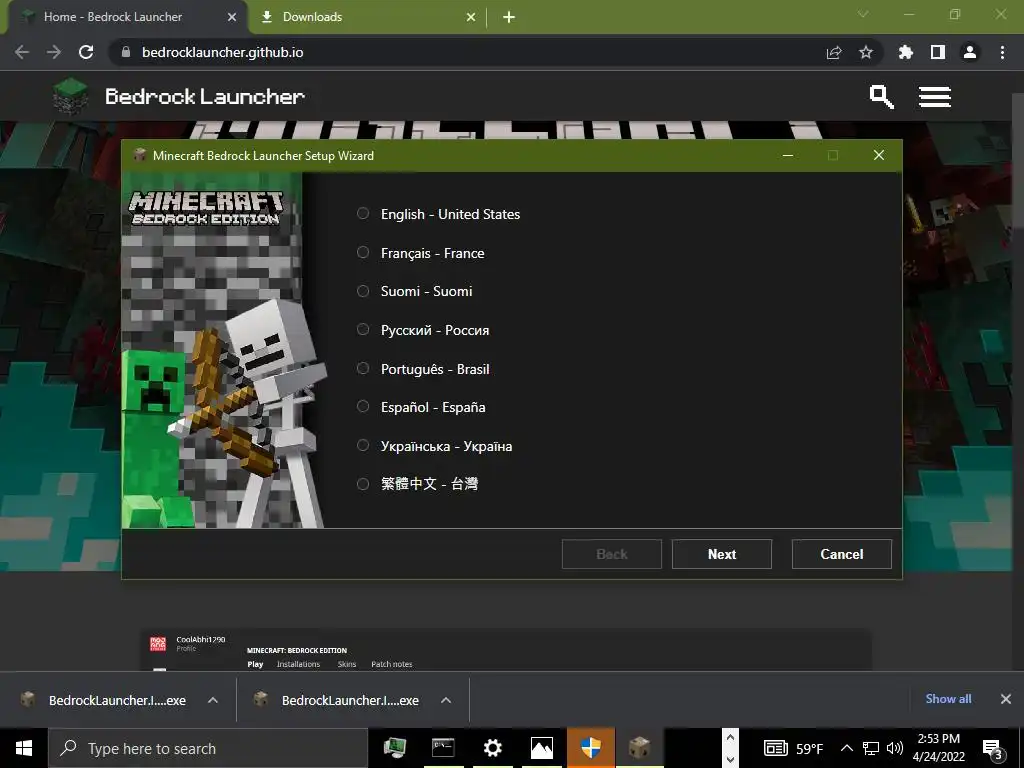Choose the Français - France radio button
The image size is (1024, 768).
click(x=363, y=252)
